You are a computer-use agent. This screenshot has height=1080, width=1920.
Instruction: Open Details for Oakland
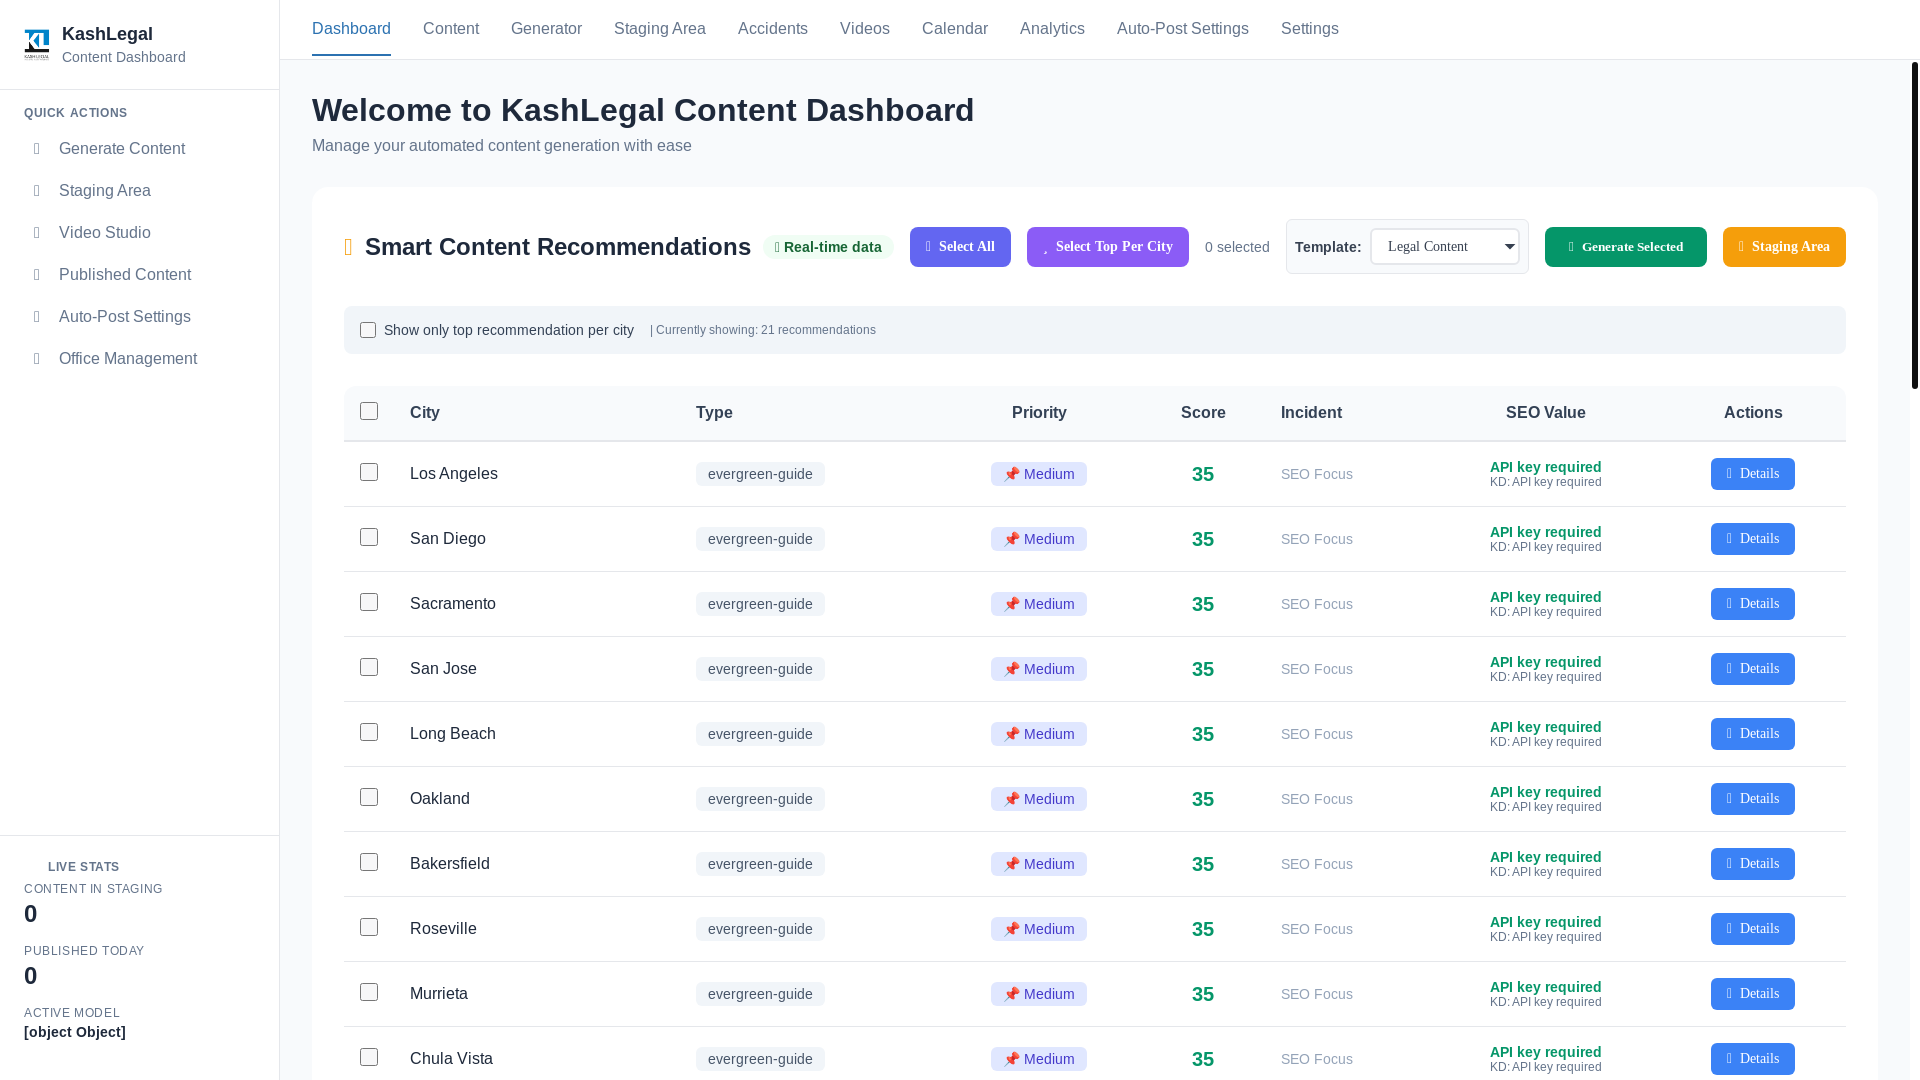1753,799
